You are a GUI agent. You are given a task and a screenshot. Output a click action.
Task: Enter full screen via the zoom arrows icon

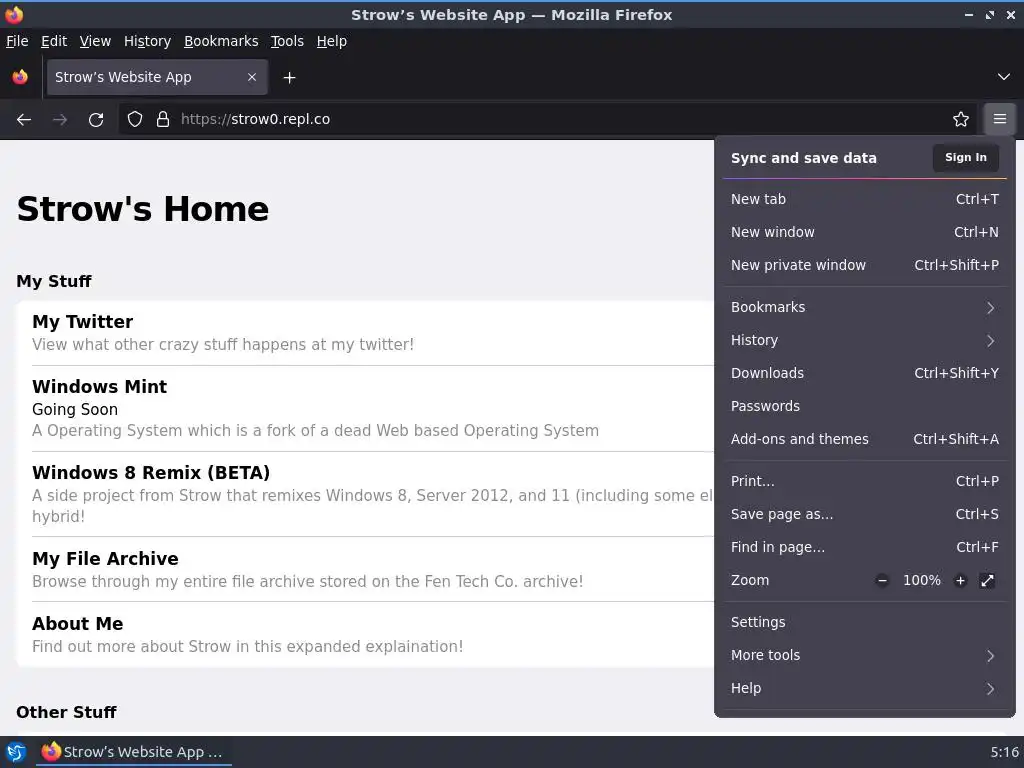[x=987, y=581]
